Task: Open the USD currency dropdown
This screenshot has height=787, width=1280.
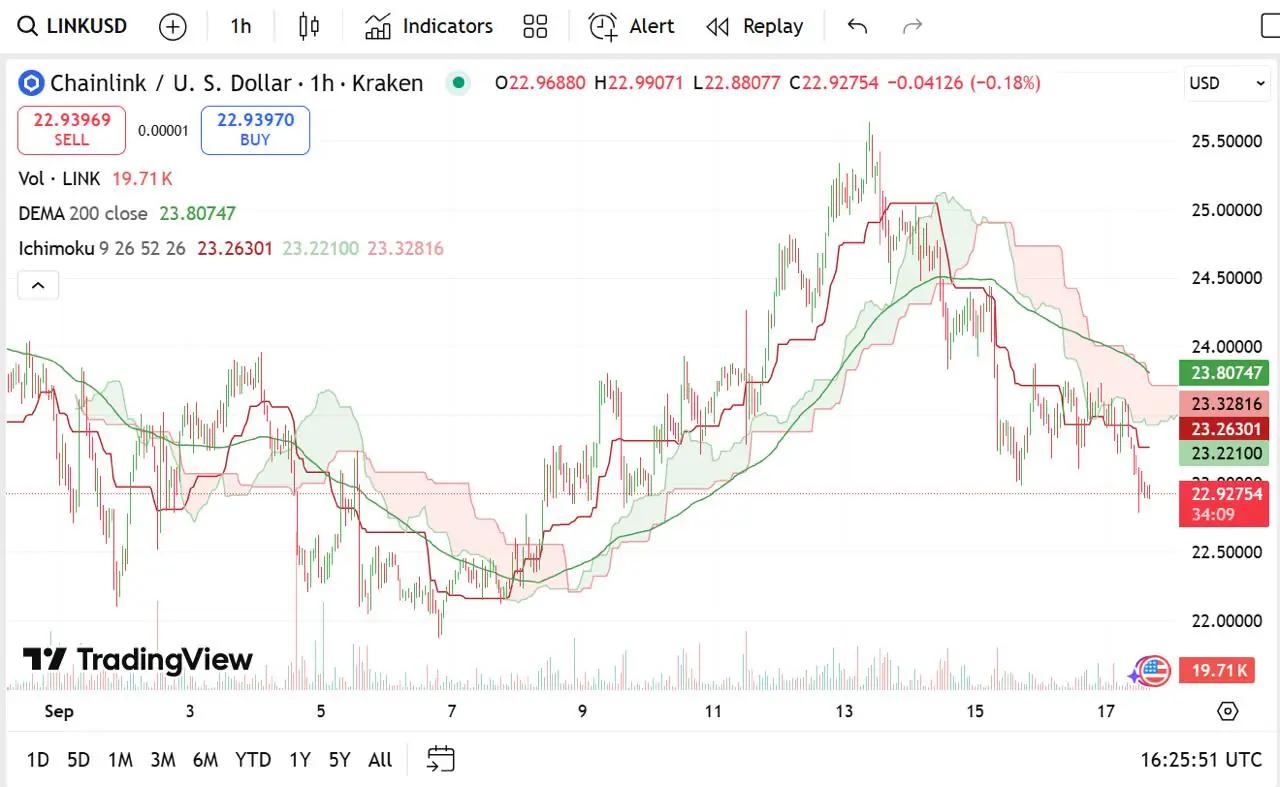Action: pos(1226,83)
